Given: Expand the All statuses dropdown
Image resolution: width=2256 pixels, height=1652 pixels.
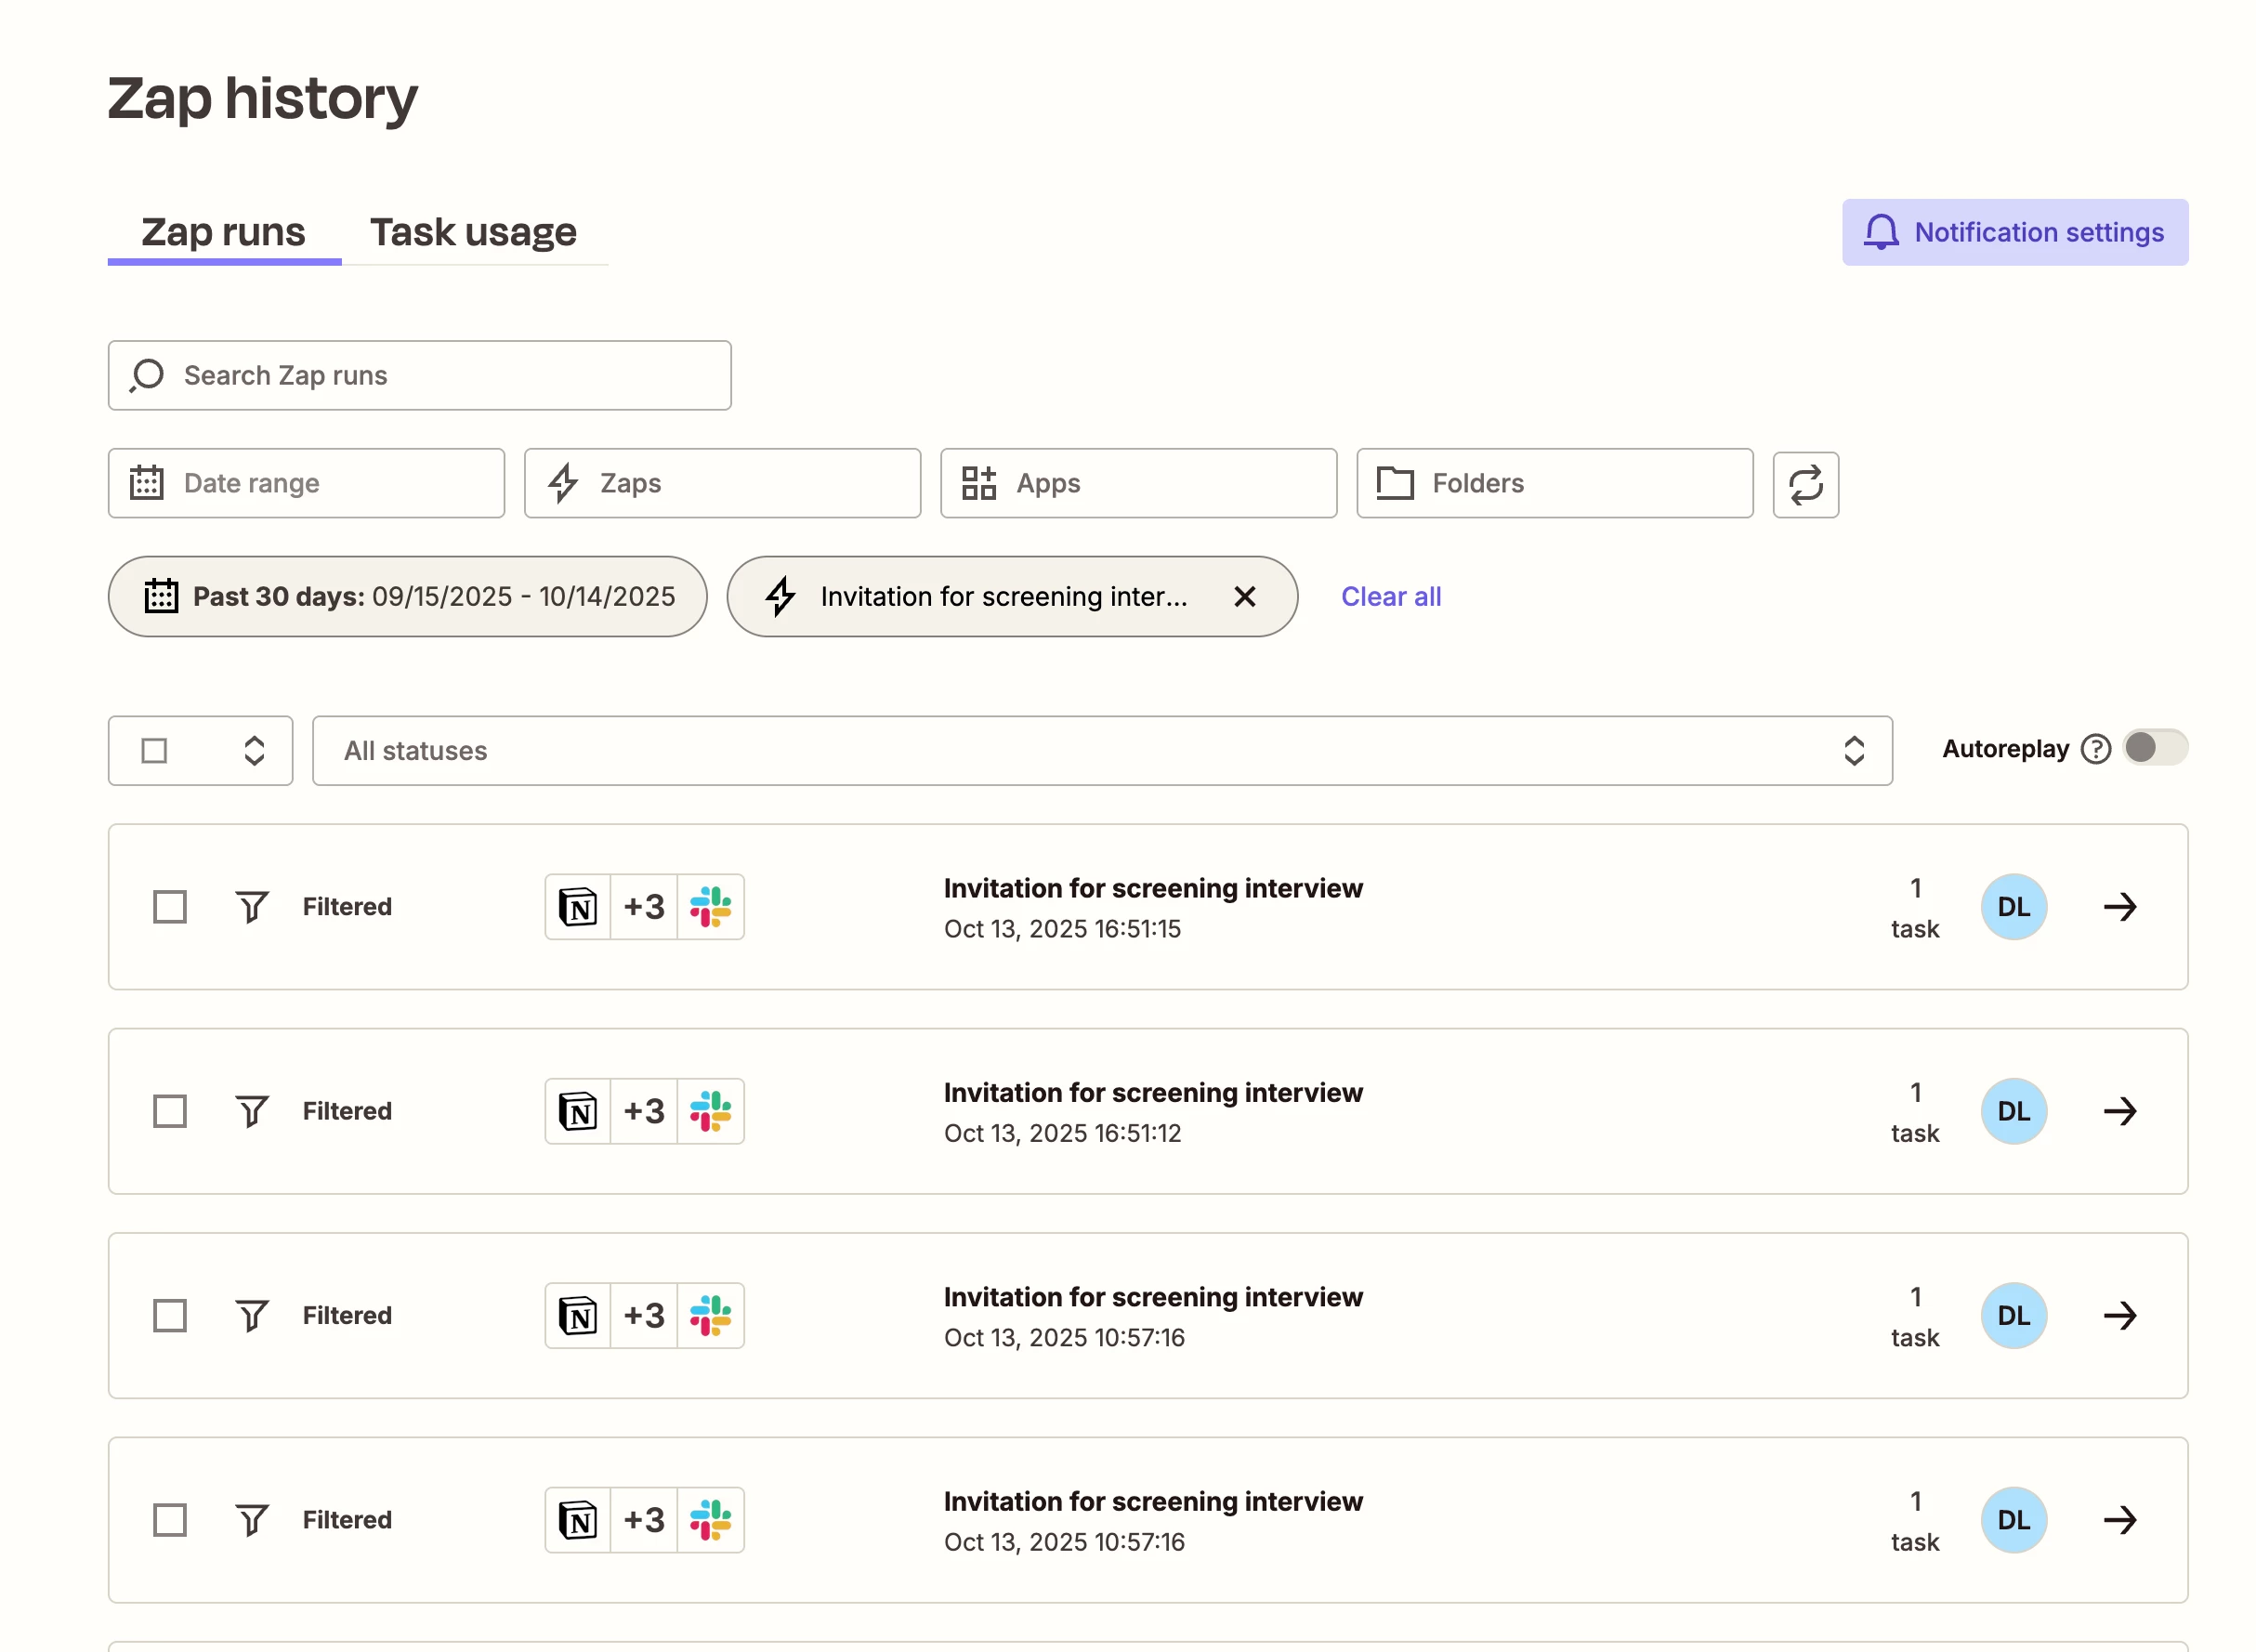Looking at the screenshot, I should 1101,751.
